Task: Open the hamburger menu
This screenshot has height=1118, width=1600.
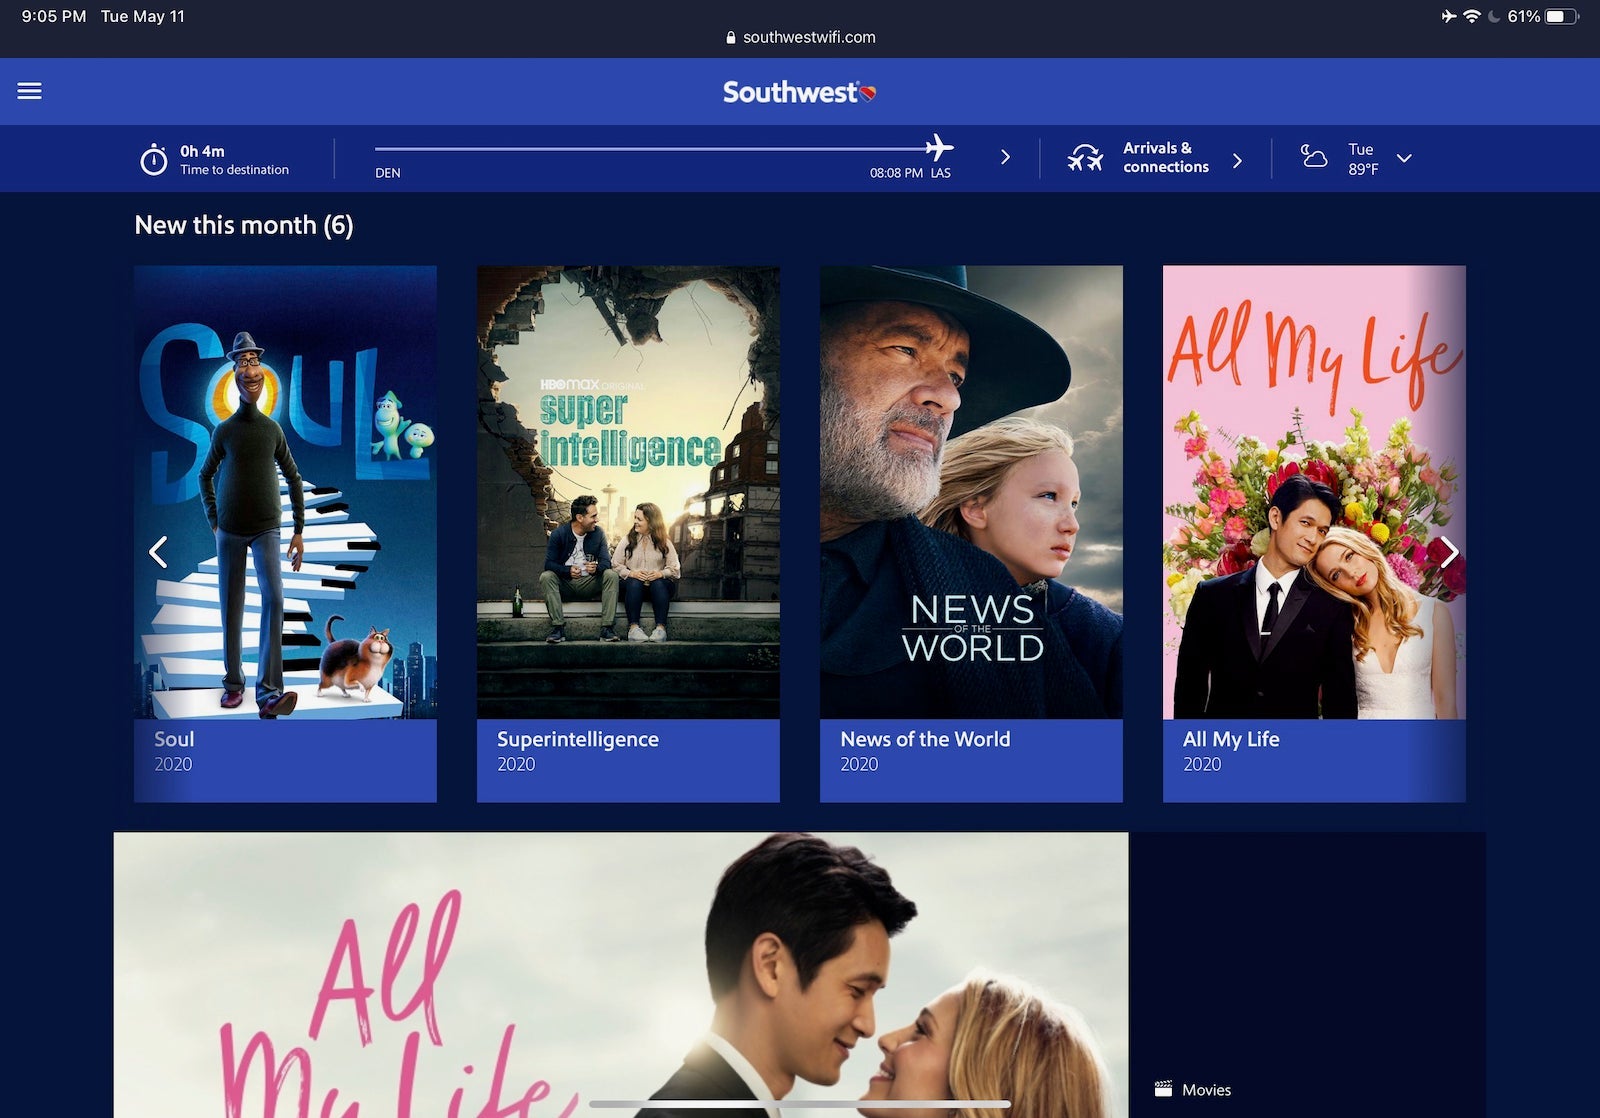Action: point(30,91)
